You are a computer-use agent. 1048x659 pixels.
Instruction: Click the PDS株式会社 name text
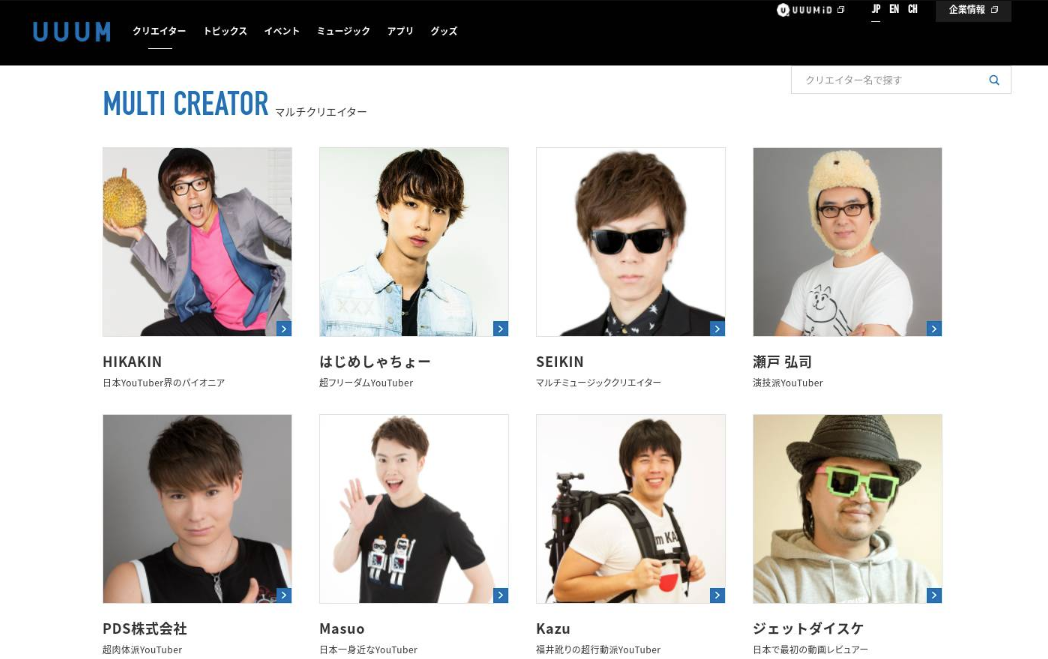click(x=145, y=628)
